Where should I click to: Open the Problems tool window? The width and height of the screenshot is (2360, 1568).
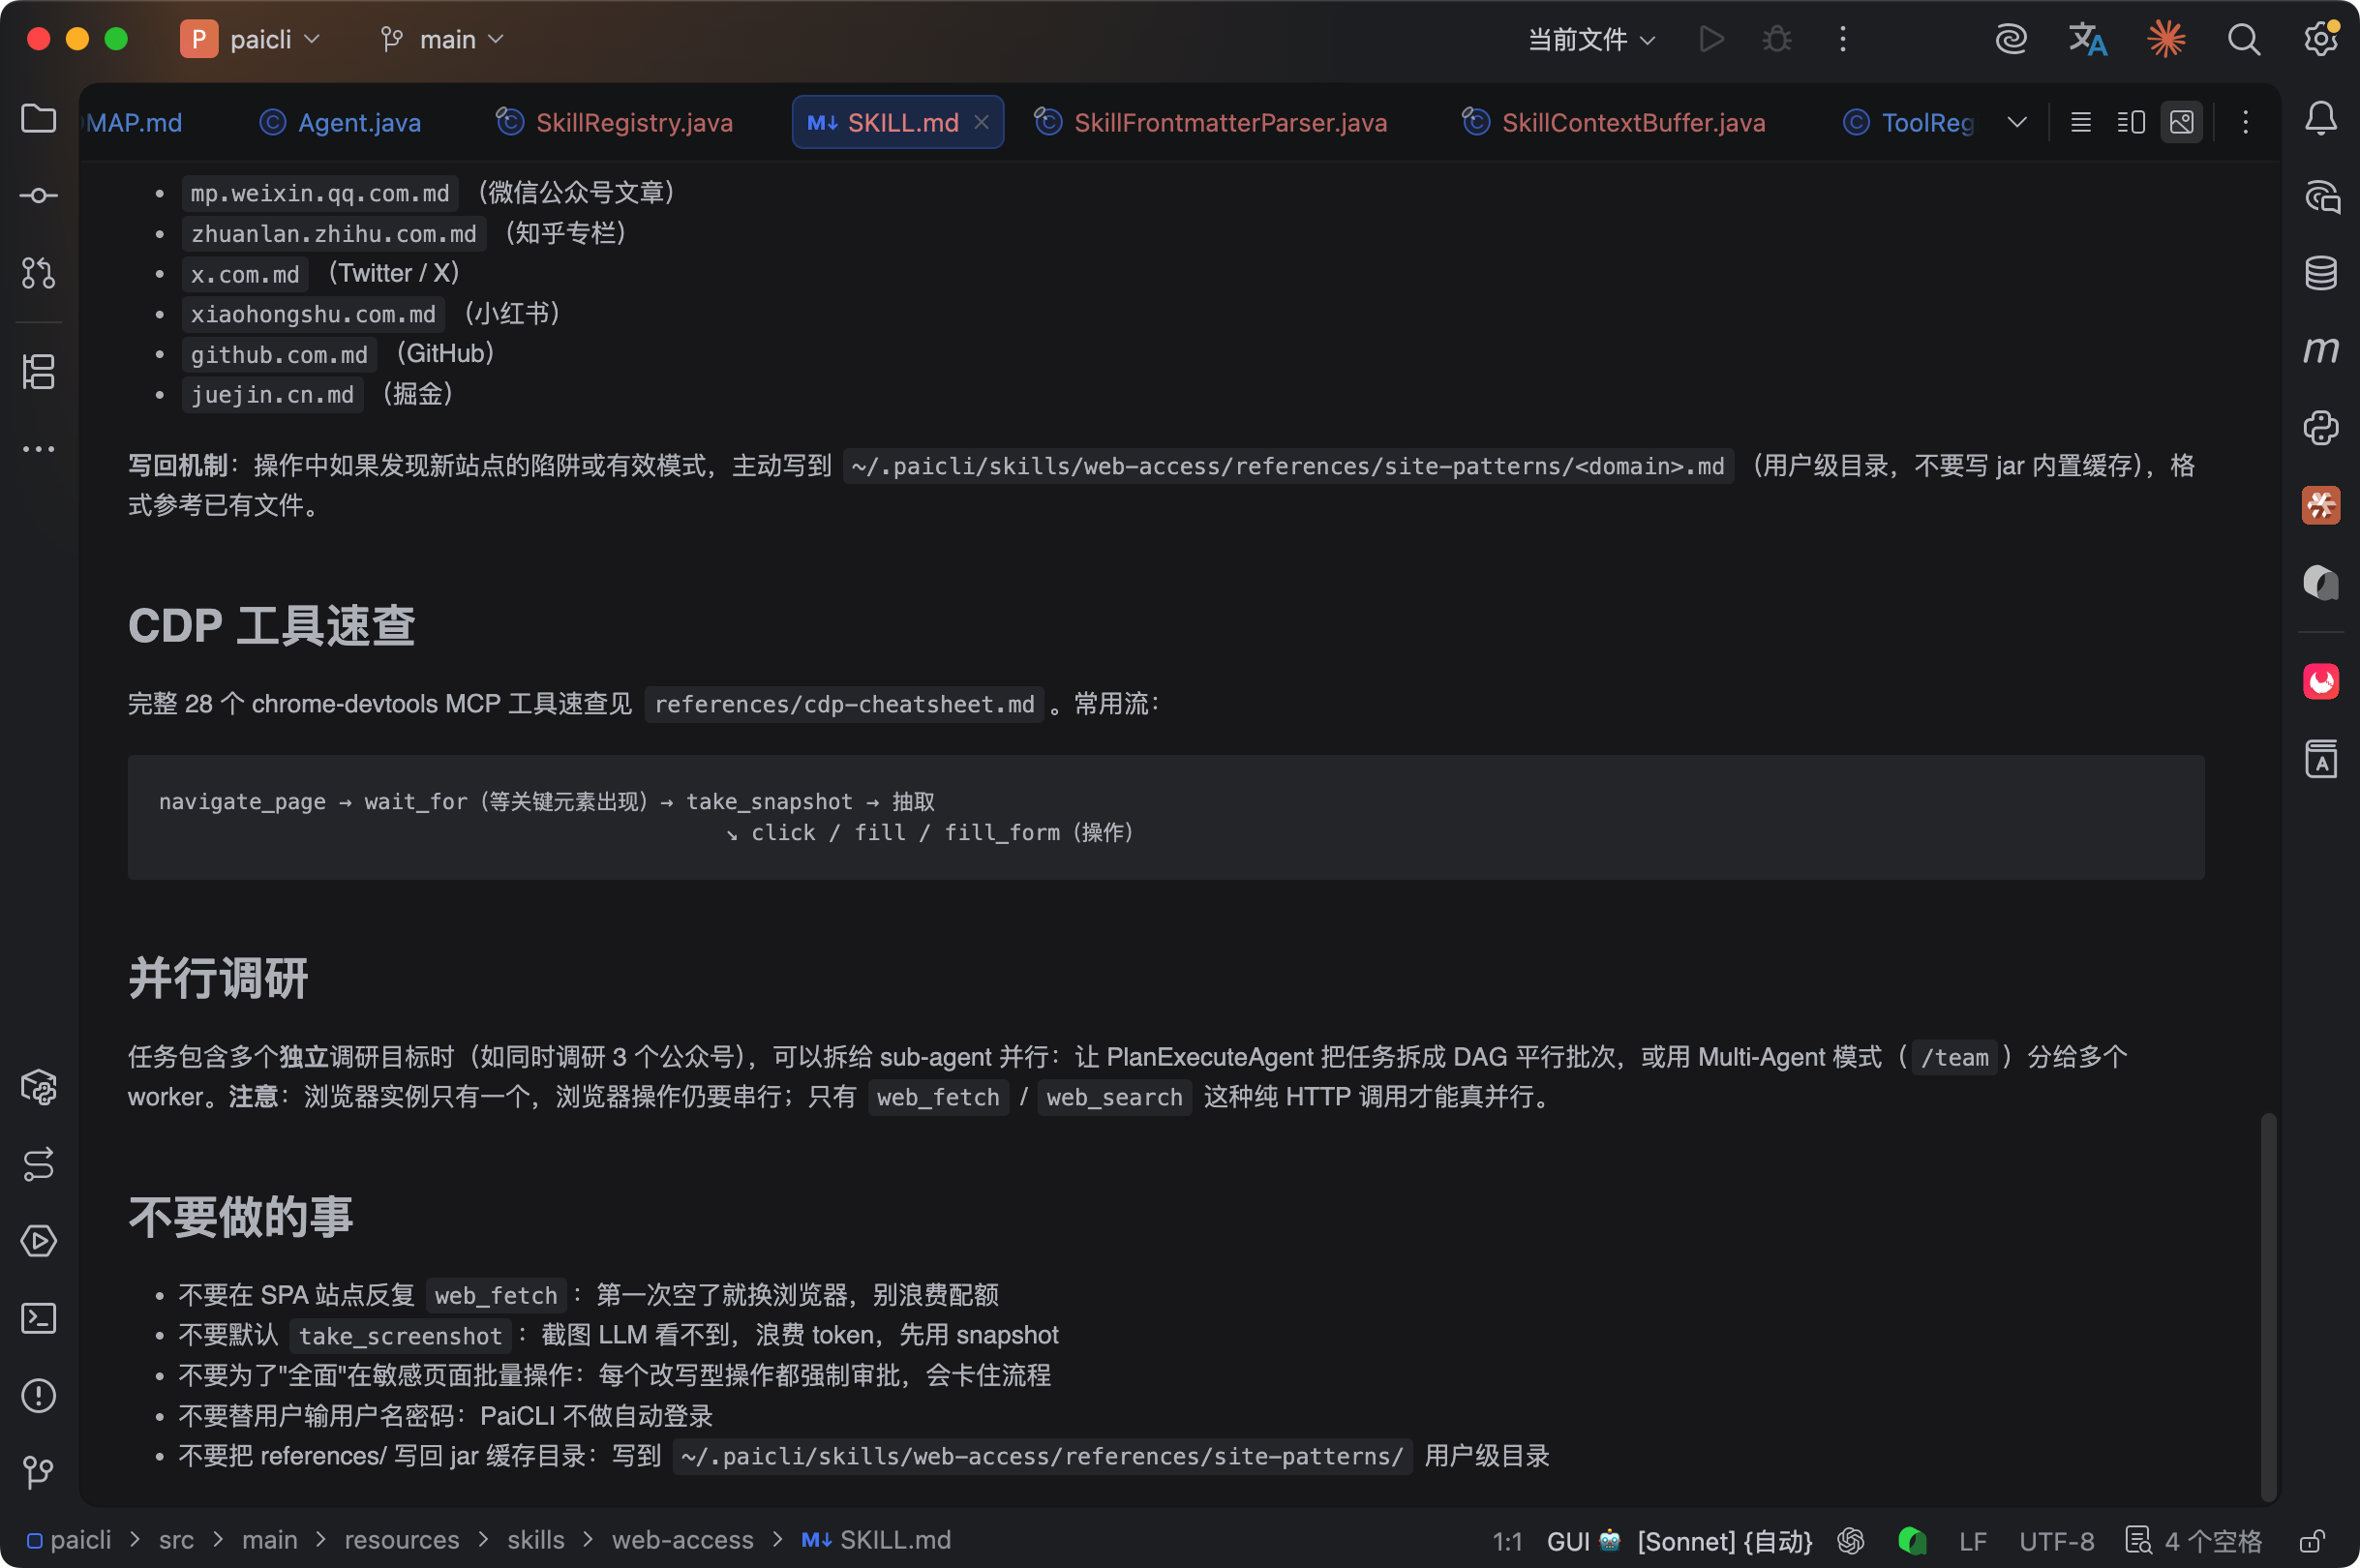coord(38,1395)
